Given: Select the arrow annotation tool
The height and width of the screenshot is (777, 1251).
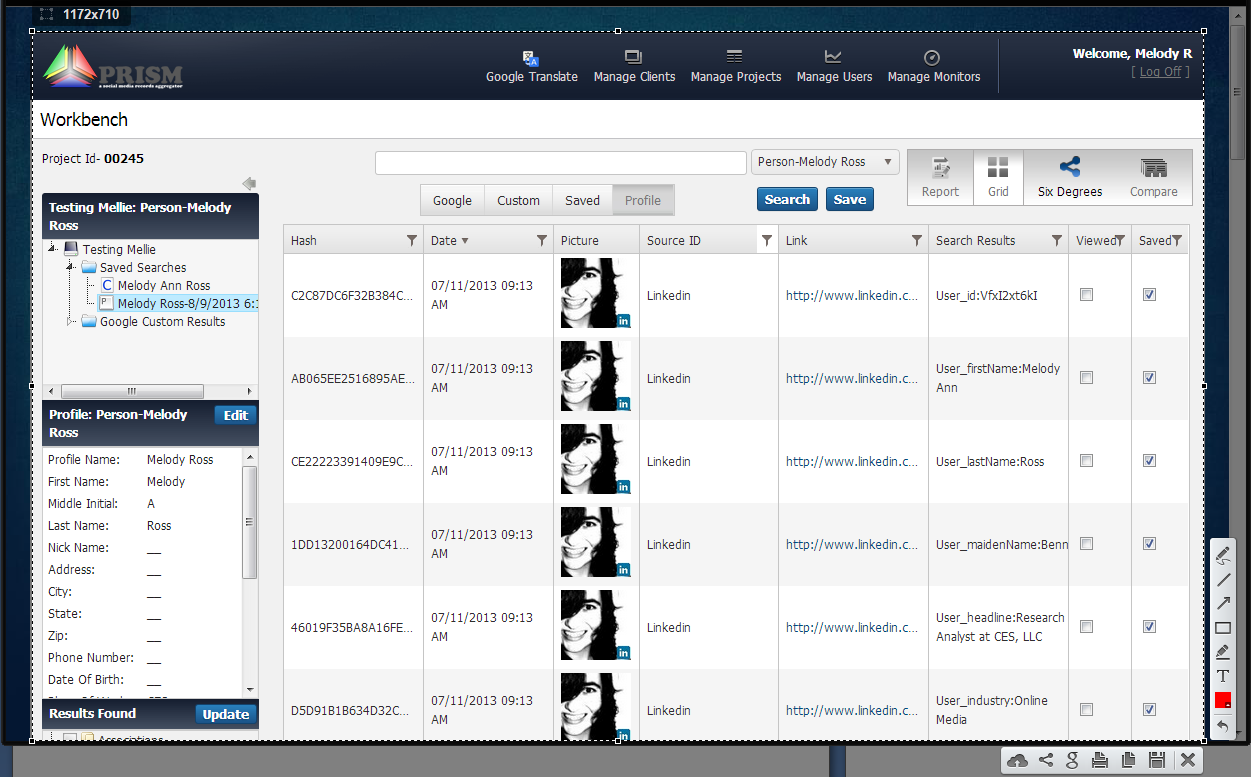Looking at the screenshot, I should pyautogui.click(x=1223, y=603).
